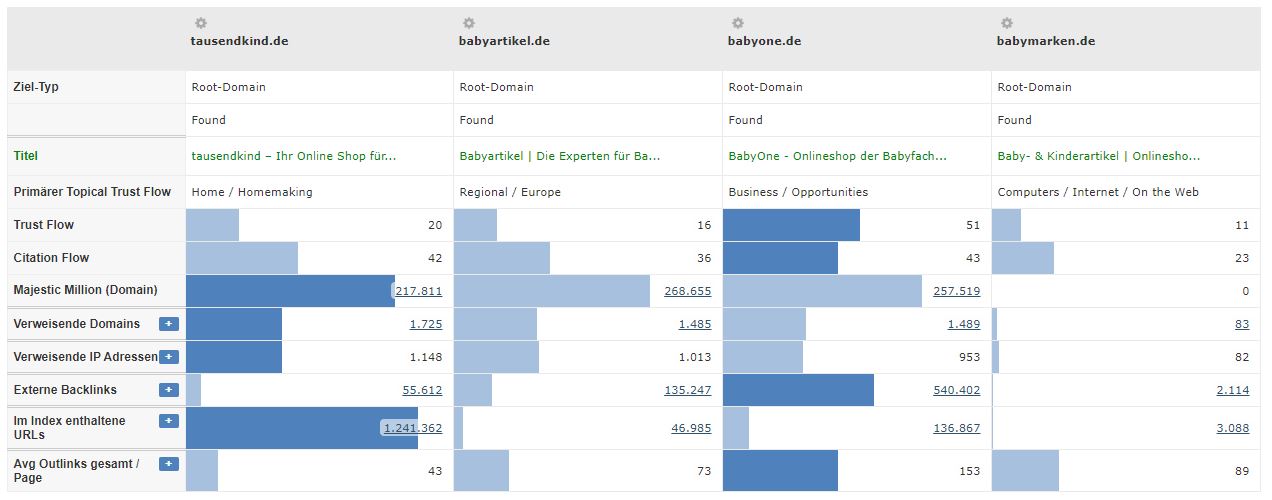The height and width of the screenshot is (500, 1272).
Task: Open indexed URLs count 1.241.362
Action: (x=412, y=428)
